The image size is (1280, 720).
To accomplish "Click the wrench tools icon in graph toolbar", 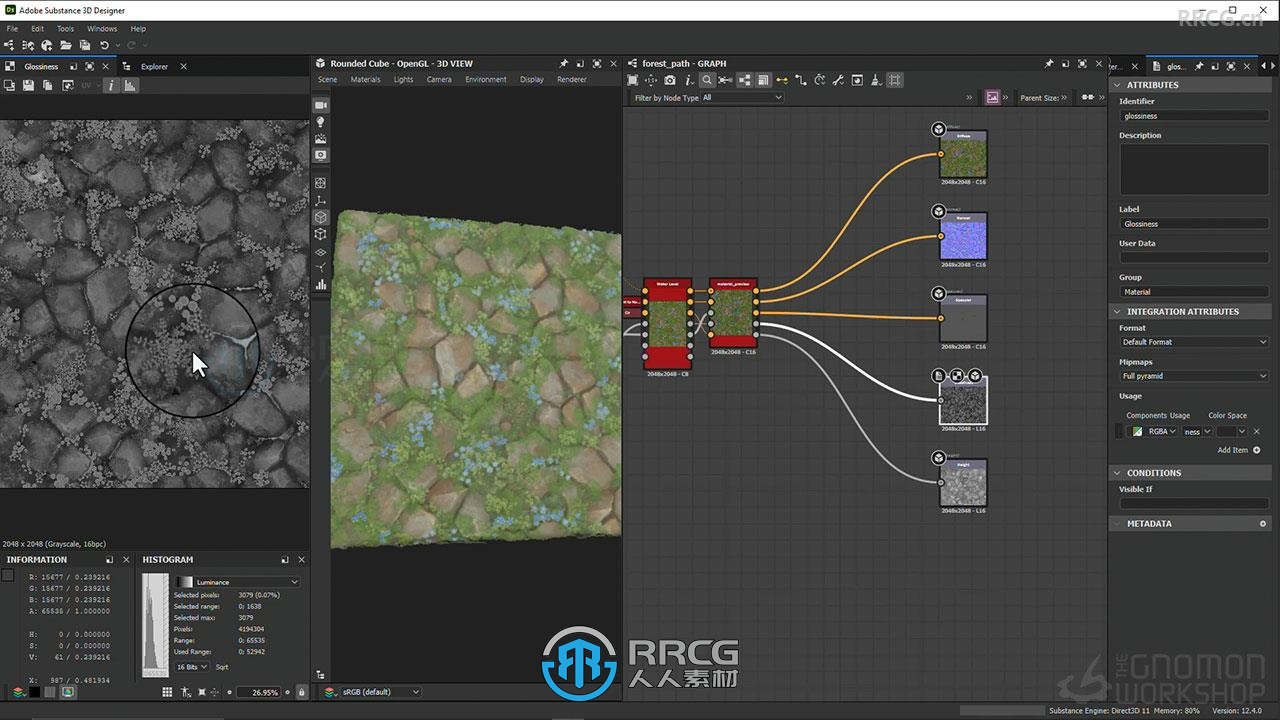I will [838, 80].
